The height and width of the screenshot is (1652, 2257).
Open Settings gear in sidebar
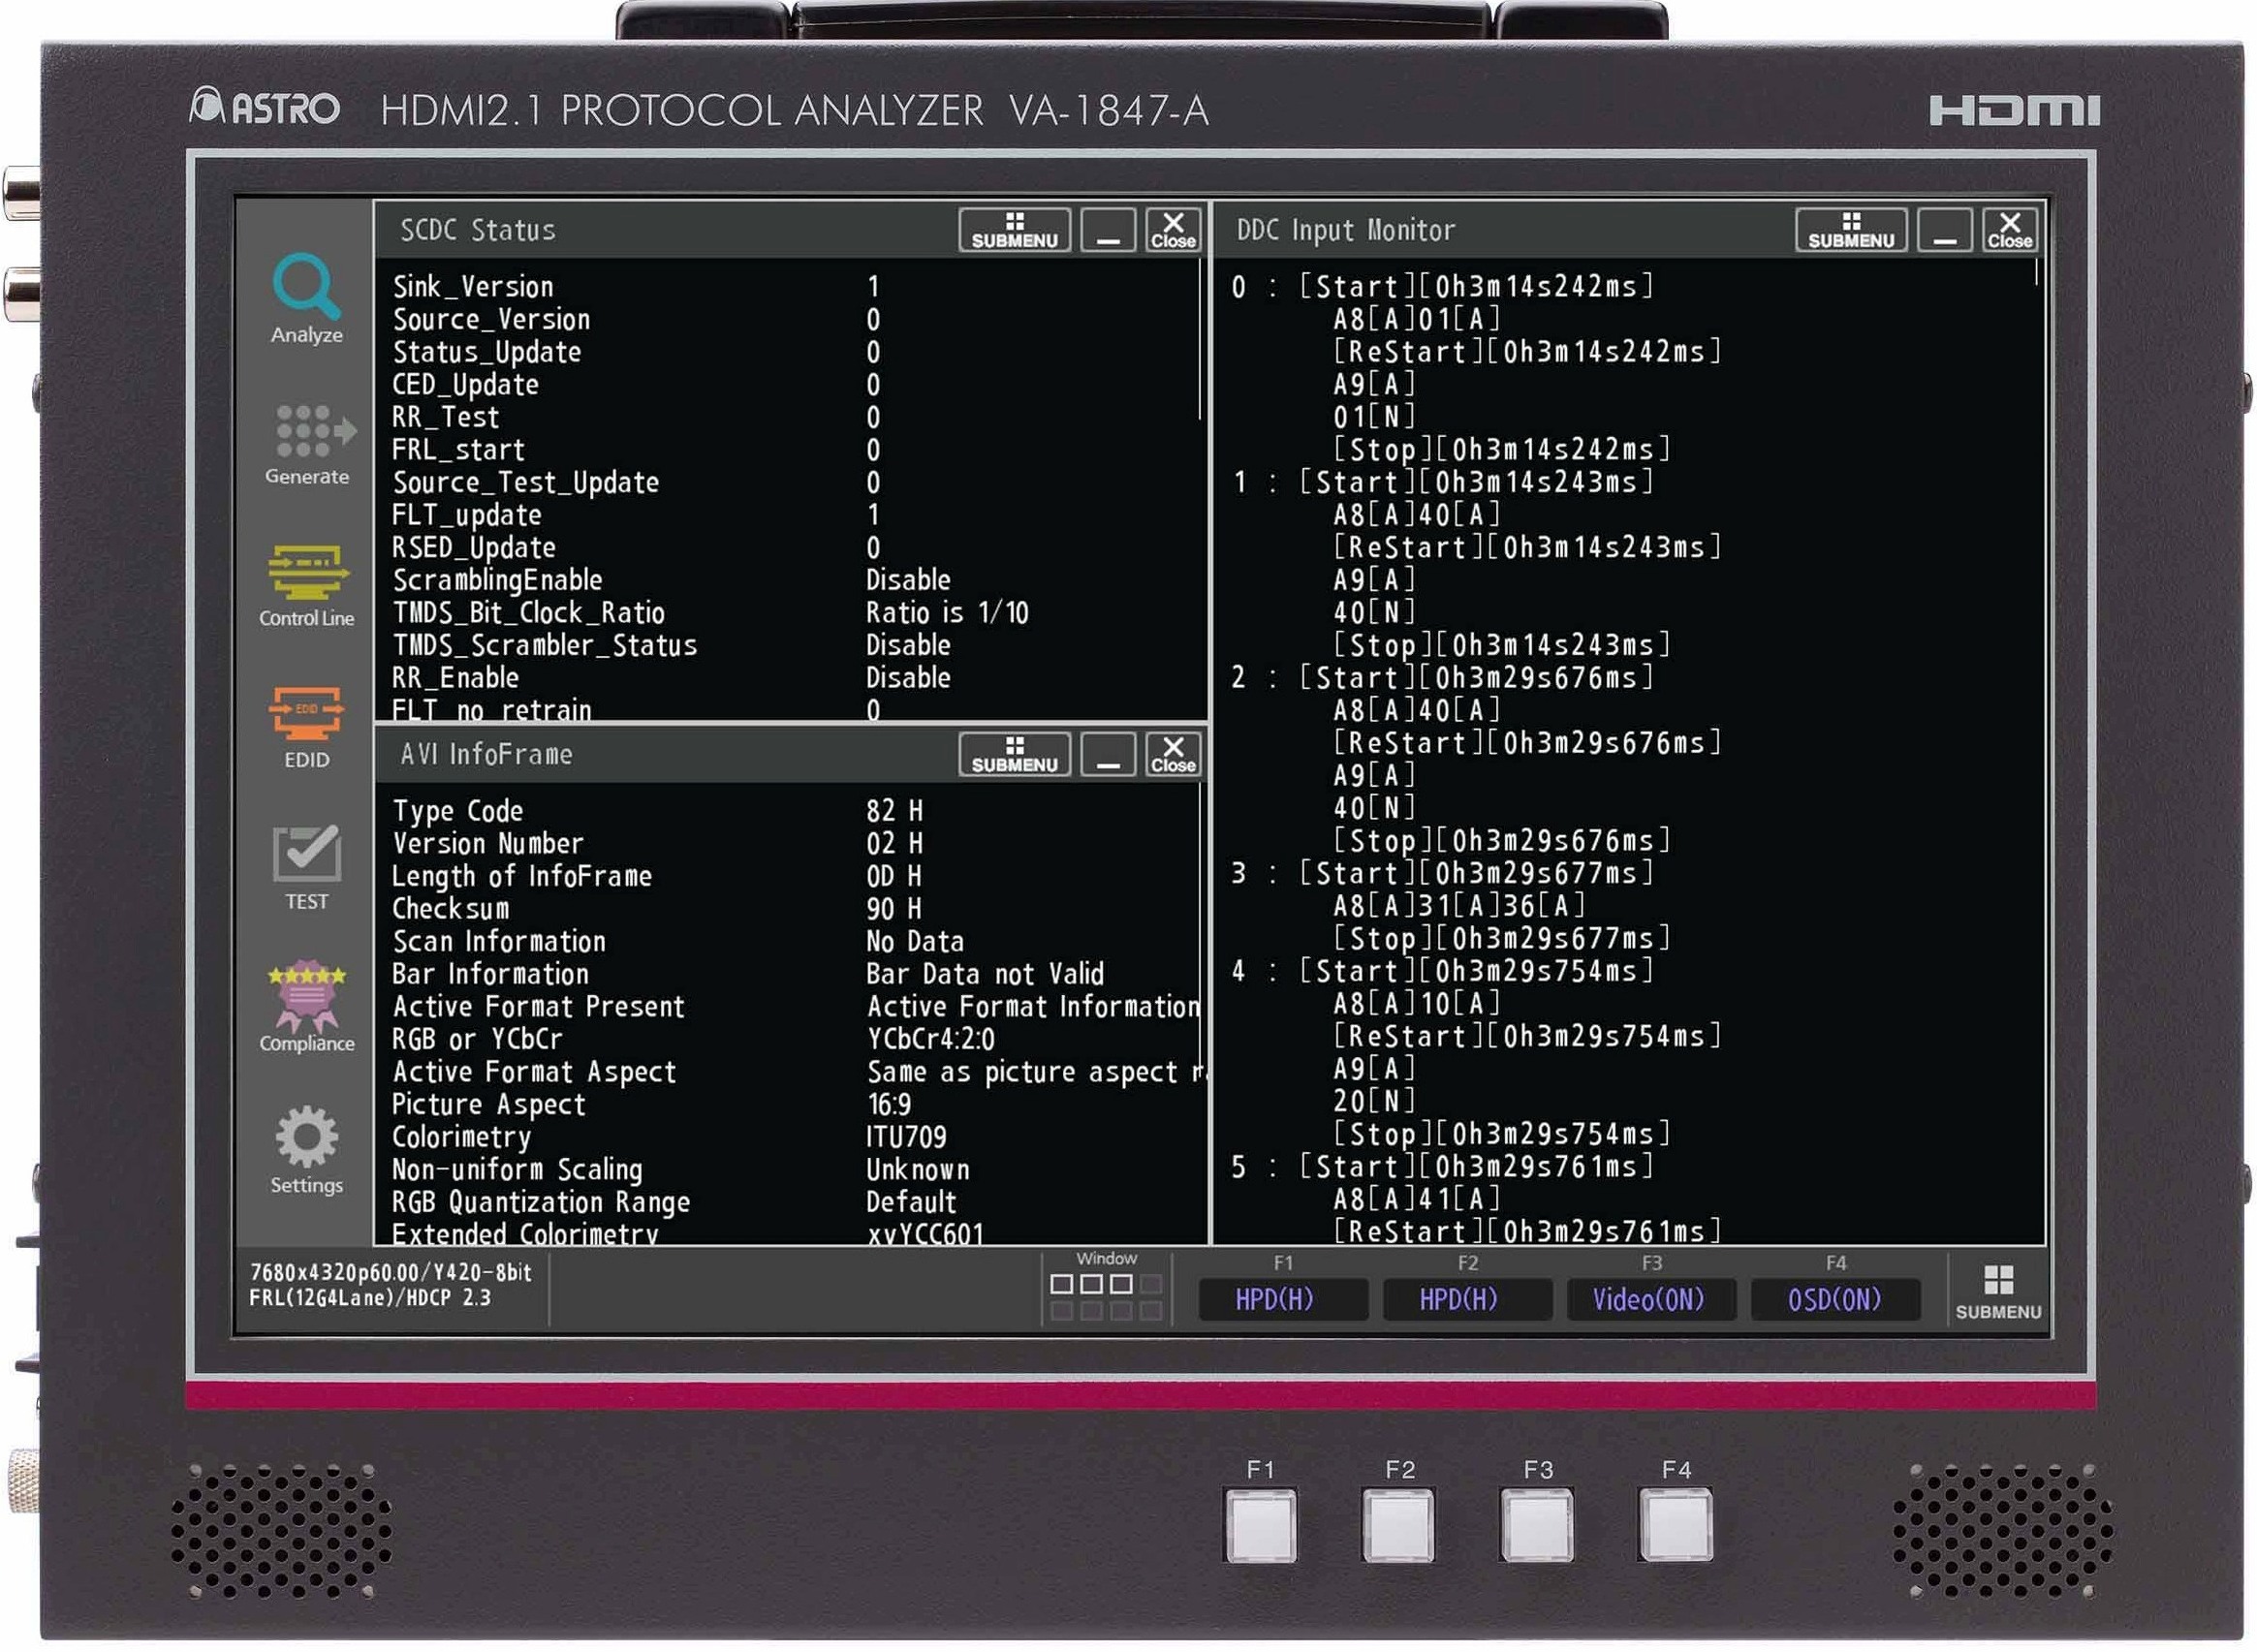tap(306, 1150)
